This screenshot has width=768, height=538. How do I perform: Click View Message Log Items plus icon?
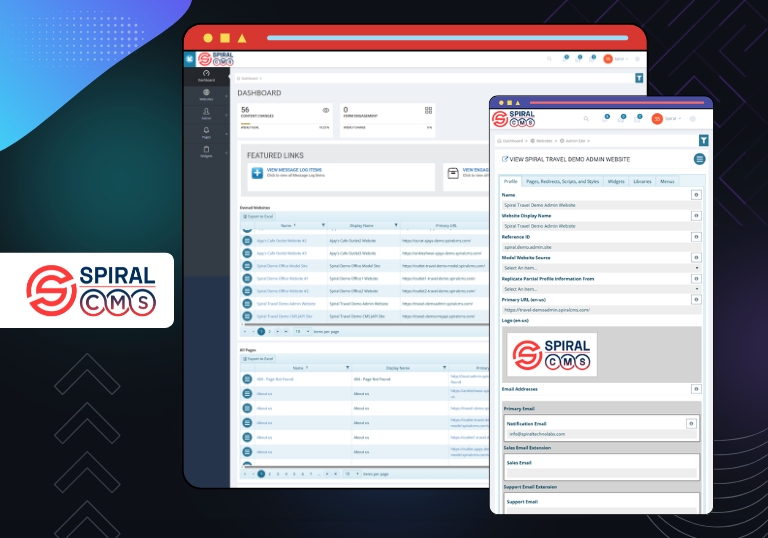(257, 173)
